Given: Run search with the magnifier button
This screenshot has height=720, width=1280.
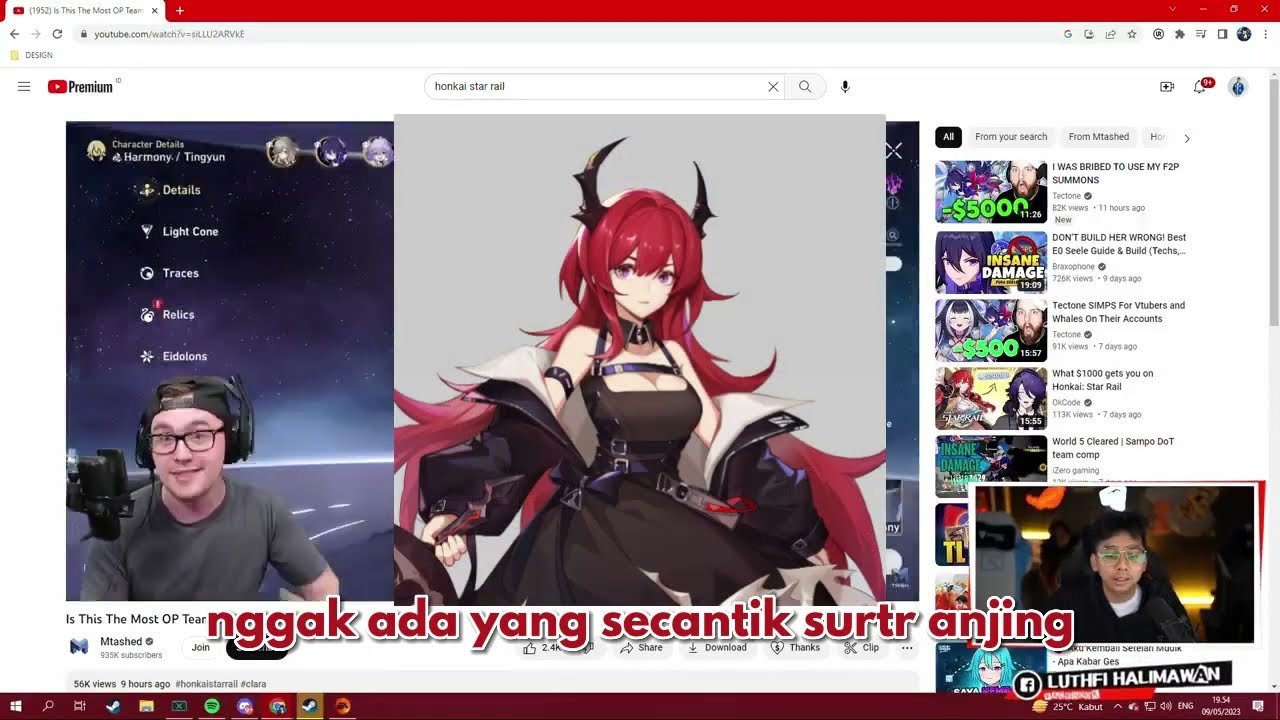Looking at the screenshot, I should tap(805, 87).
